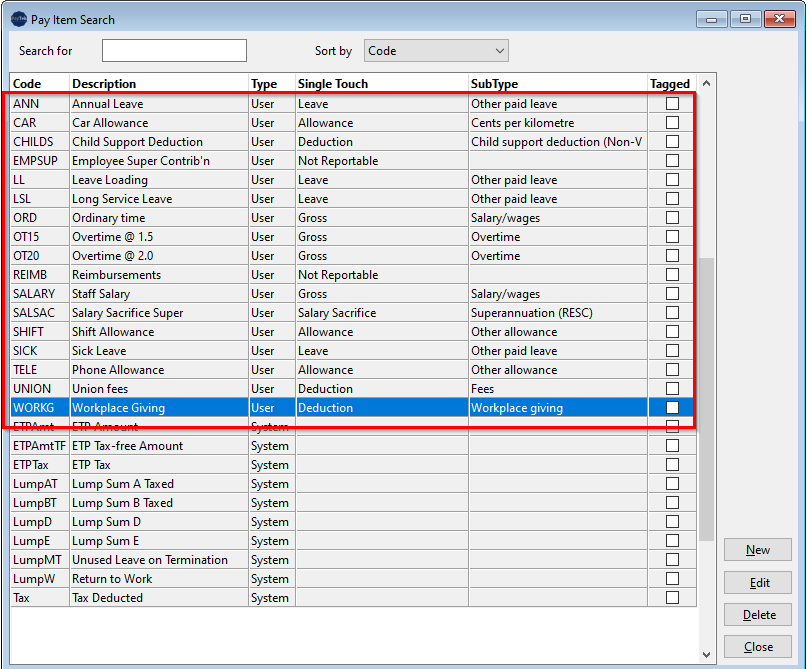Select the OT15 Overtime row
Viewport: 809px width, 669px height.
(150, 237)
